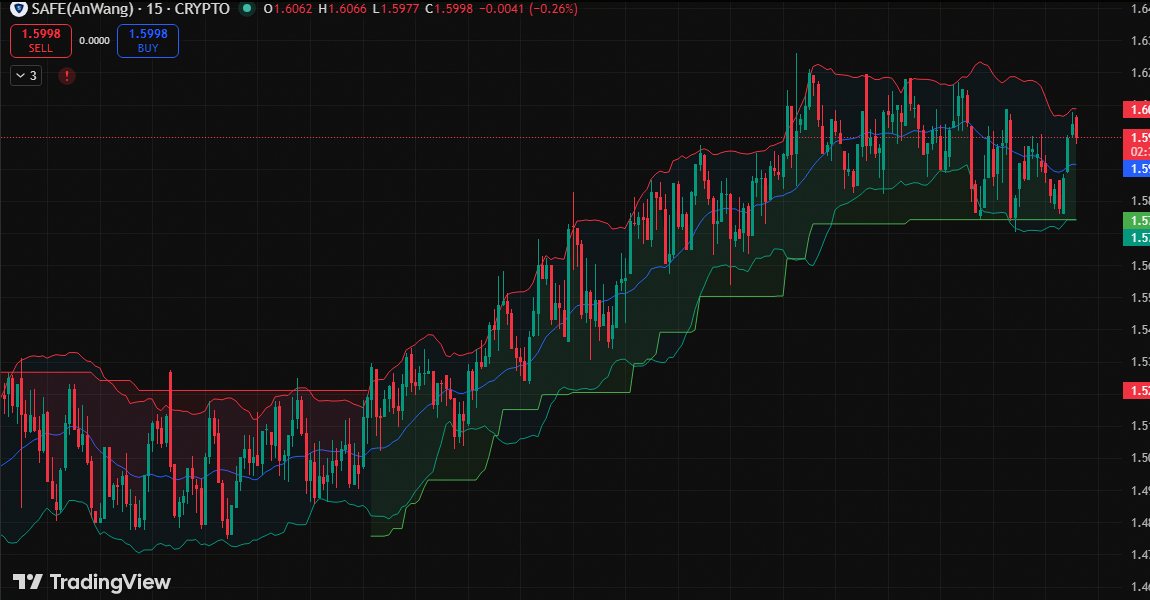
Task: Click the teal lower-band price label on axis
Action: point(1137,238)
